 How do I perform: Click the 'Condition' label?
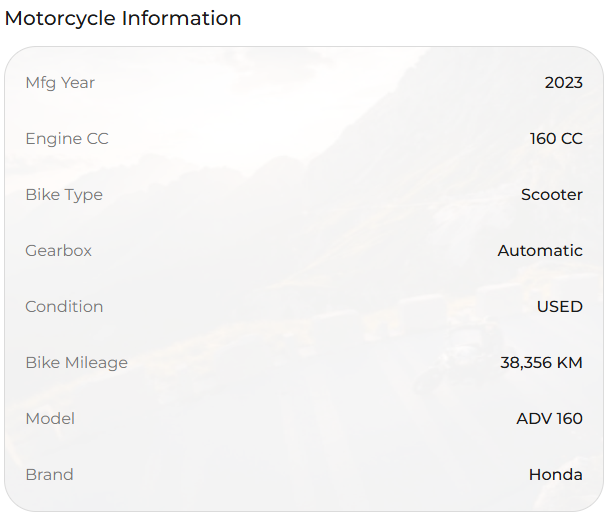click(64, 307)
